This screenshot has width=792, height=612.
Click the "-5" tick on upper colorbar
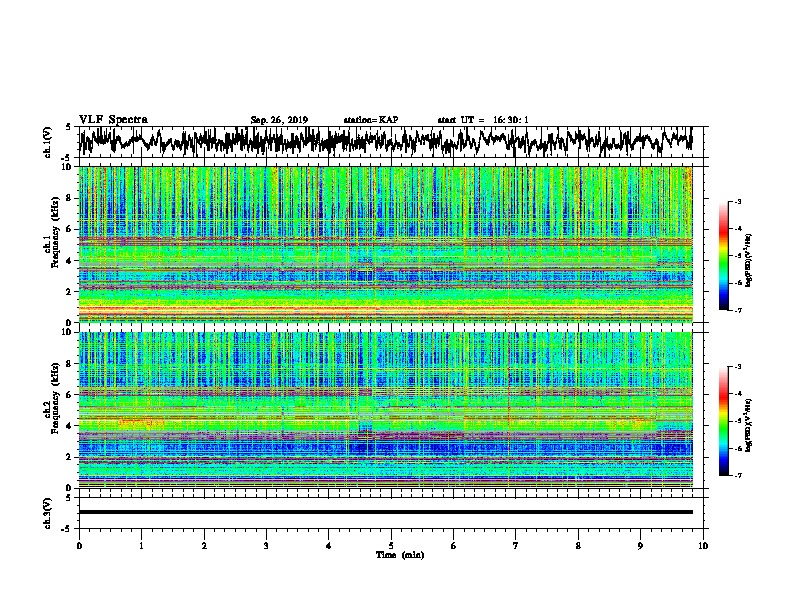tap(737, 256)
